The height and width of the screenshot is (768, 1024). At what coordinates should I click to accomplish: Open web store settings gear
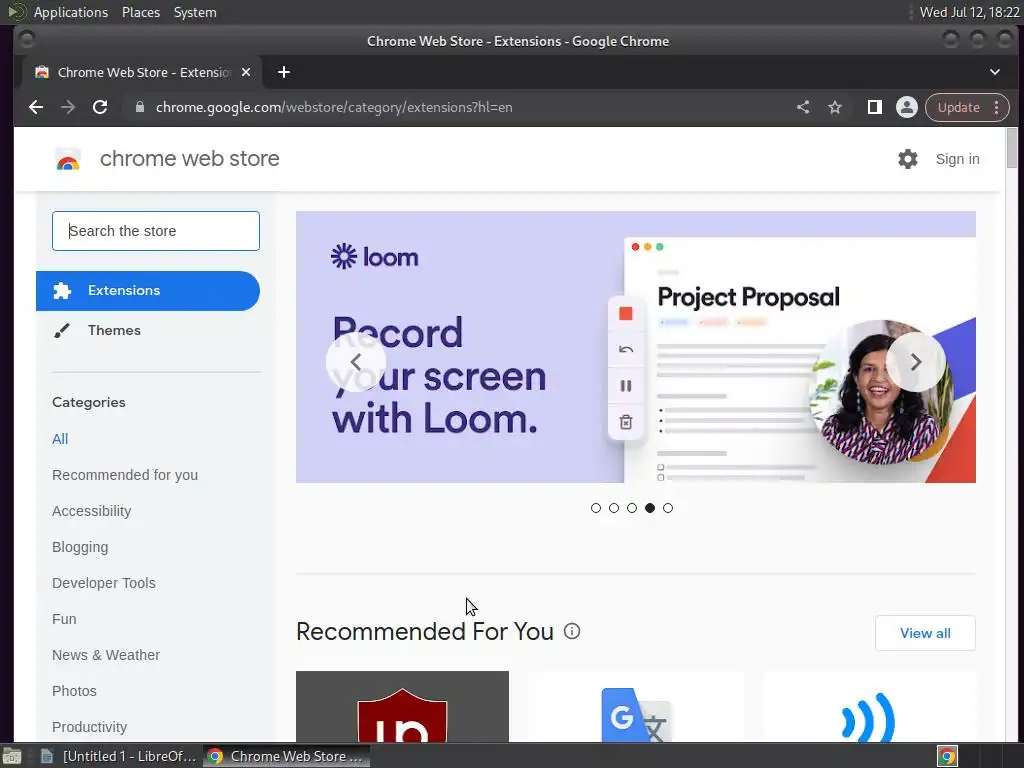pyautogui.click(x=908, y=159)
